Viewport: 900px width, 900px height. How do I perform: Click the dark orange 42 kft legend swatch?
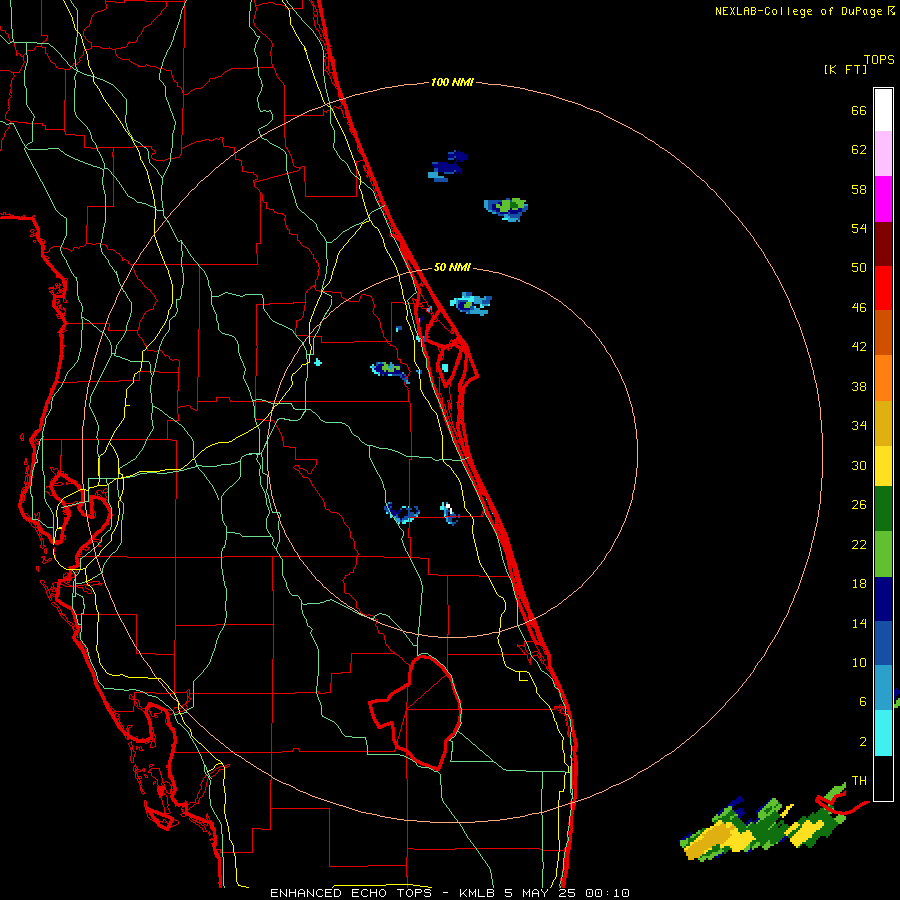pos(883,332)
